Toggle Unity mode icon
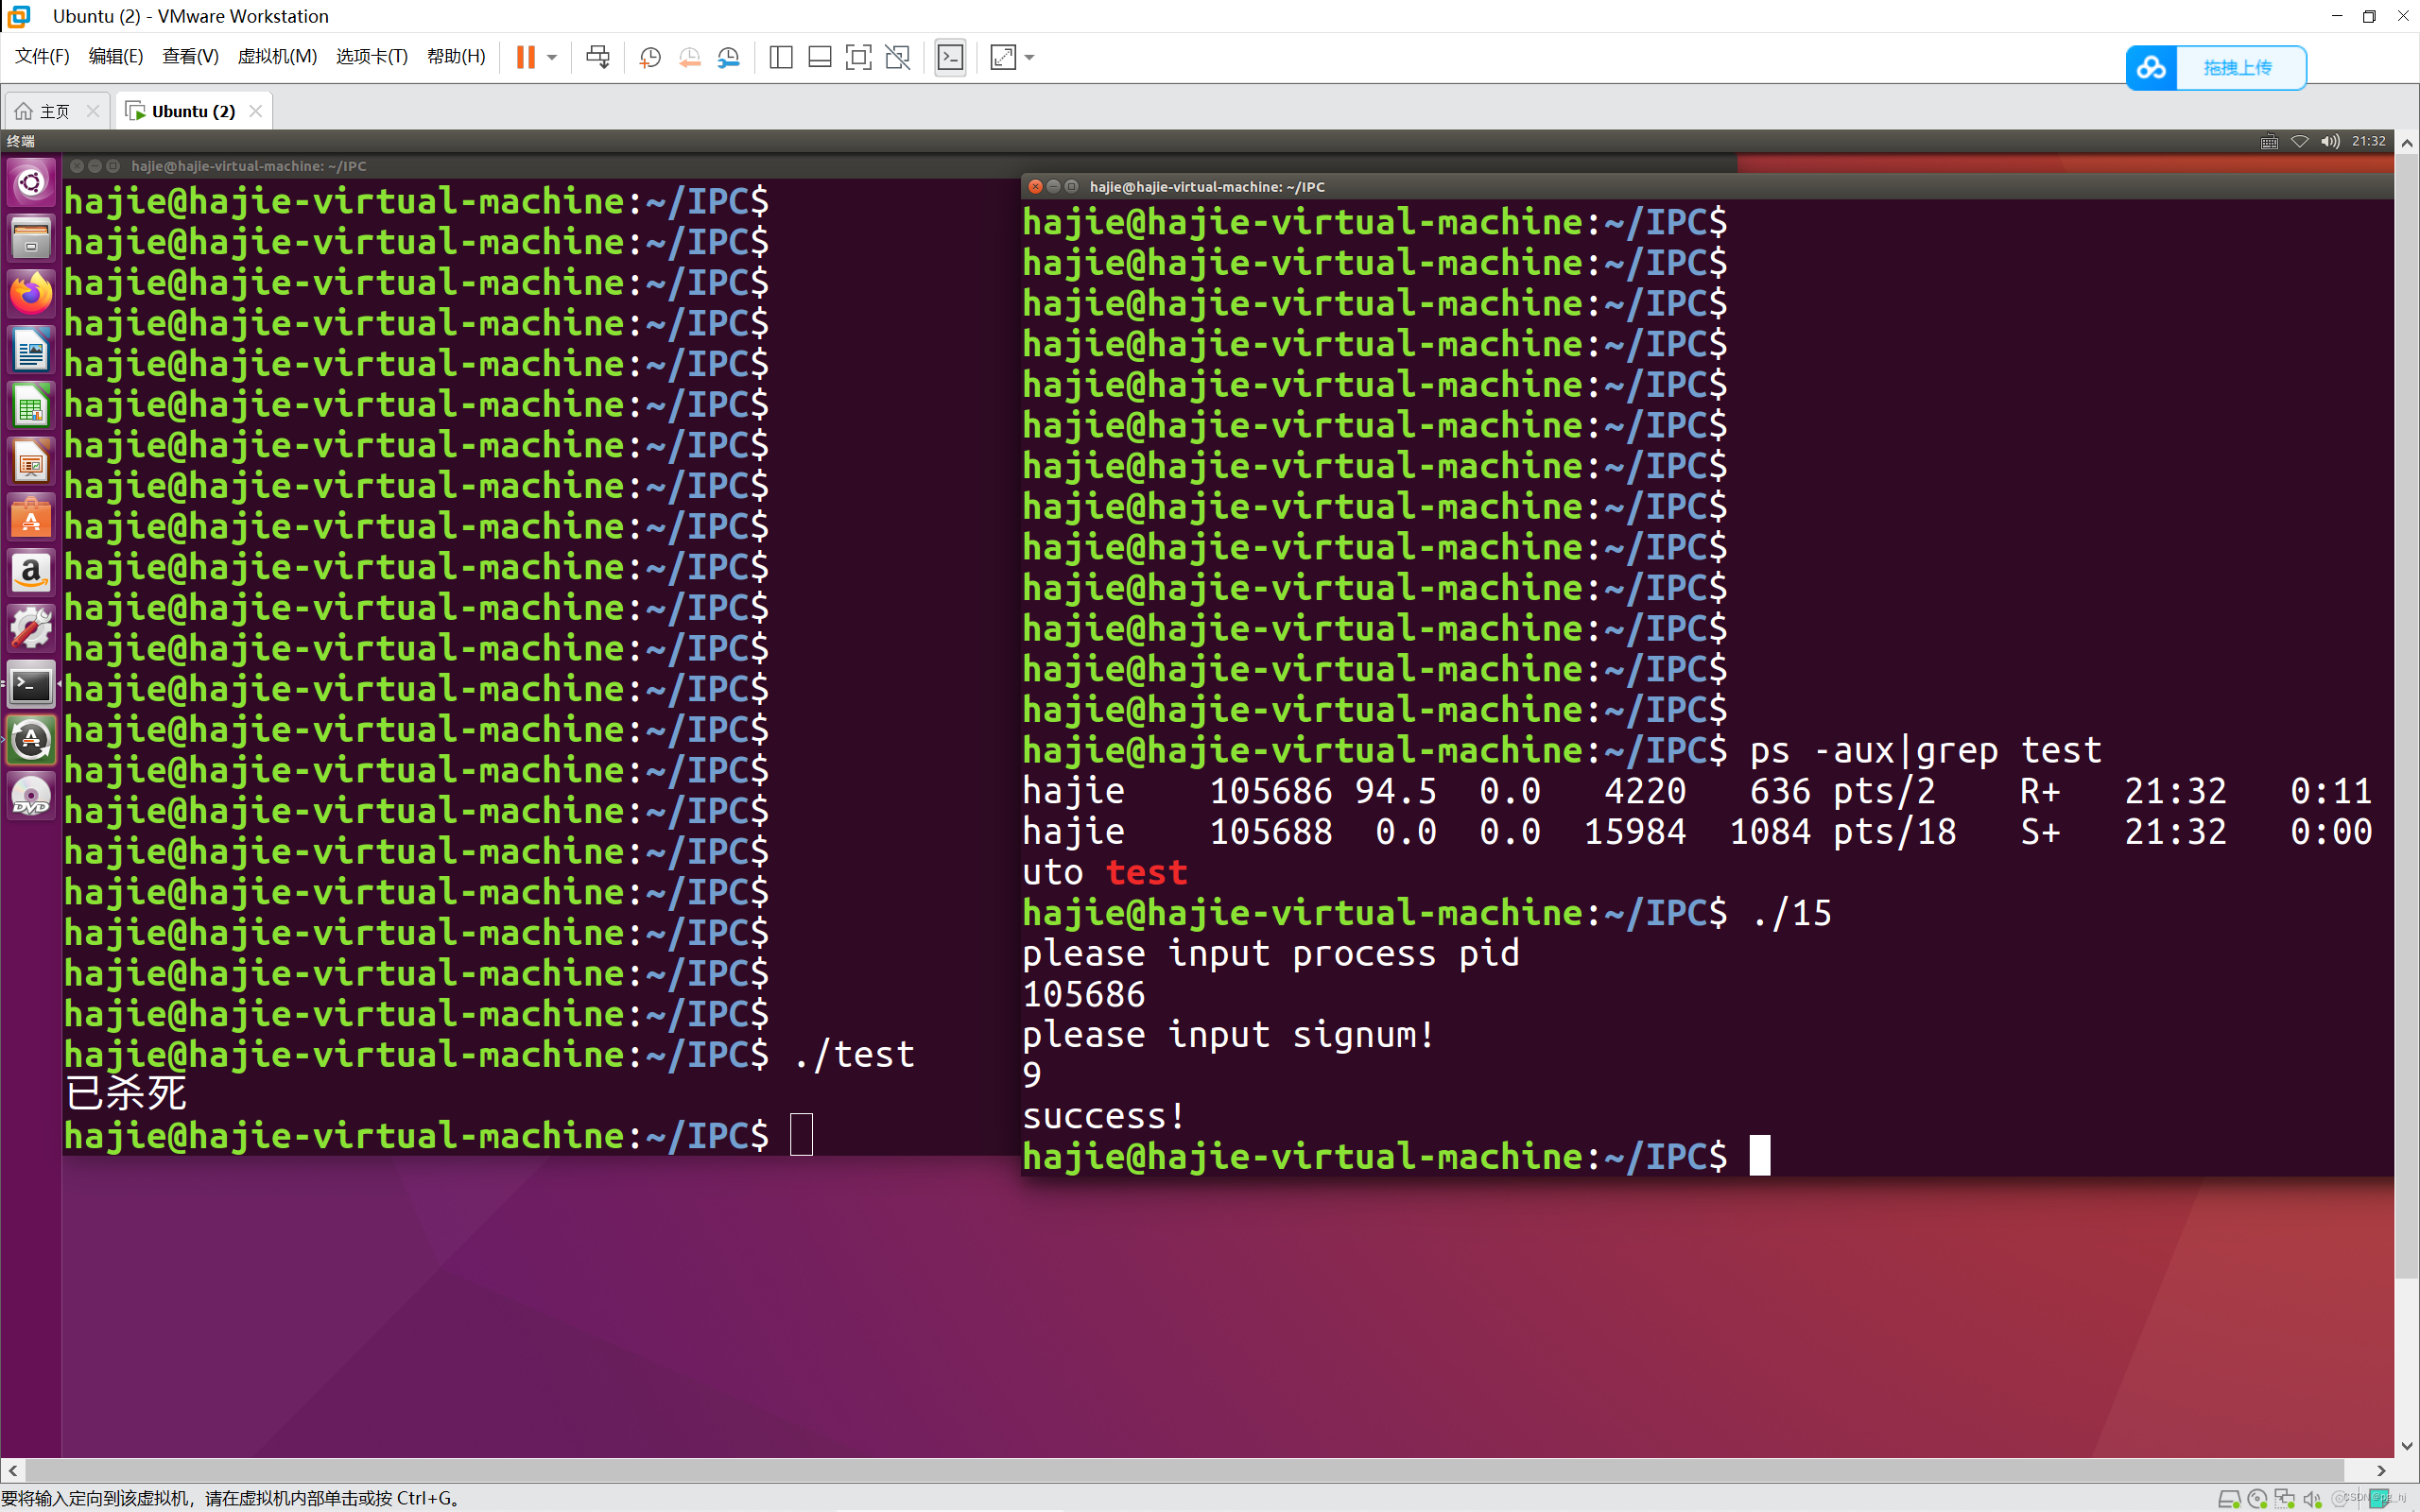Image resolution: width=2420 pixels, height=1512 pixels. 898,57
